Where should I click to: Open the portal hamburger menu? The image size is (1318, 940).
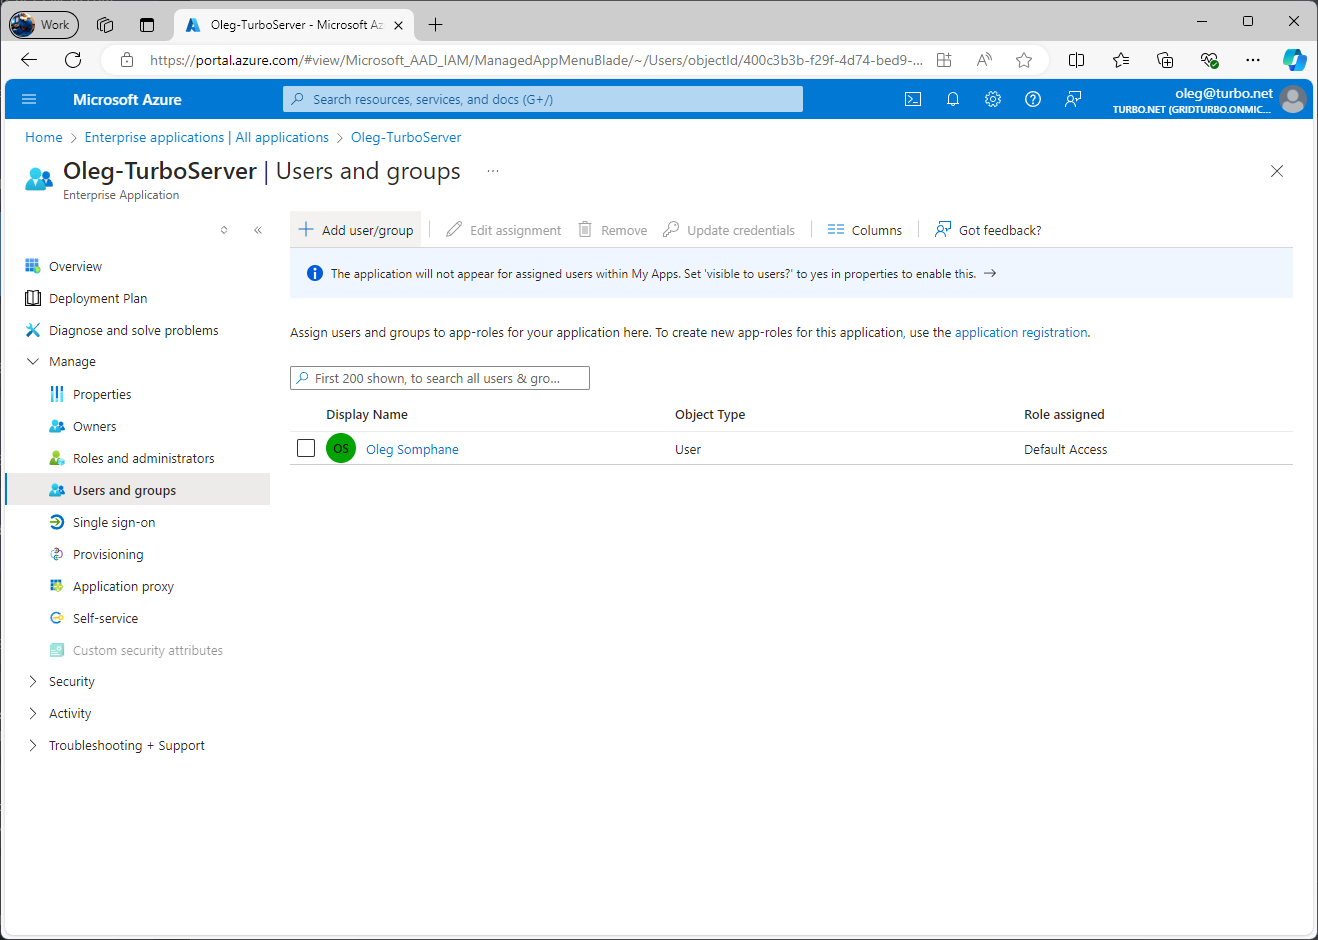click(x=28, y=99)
